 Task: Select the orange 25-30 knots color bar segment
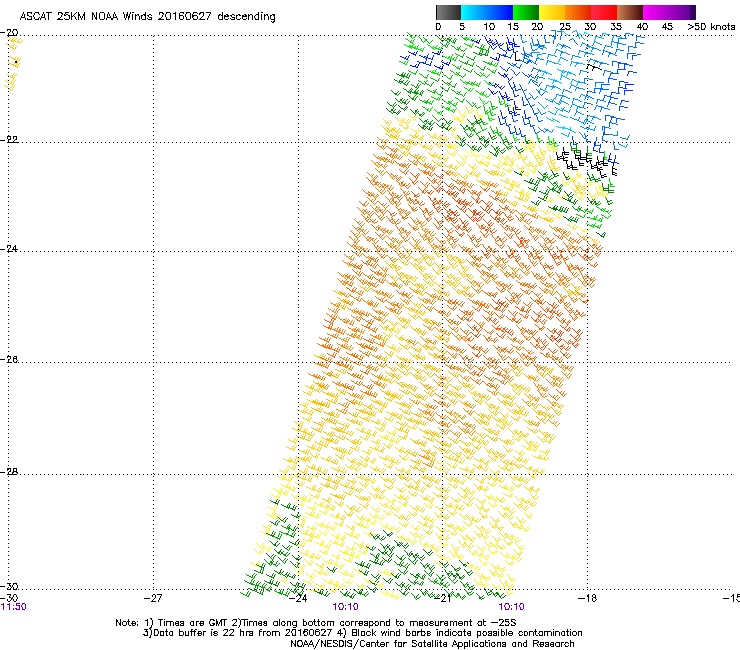click(x=578, y=12)
